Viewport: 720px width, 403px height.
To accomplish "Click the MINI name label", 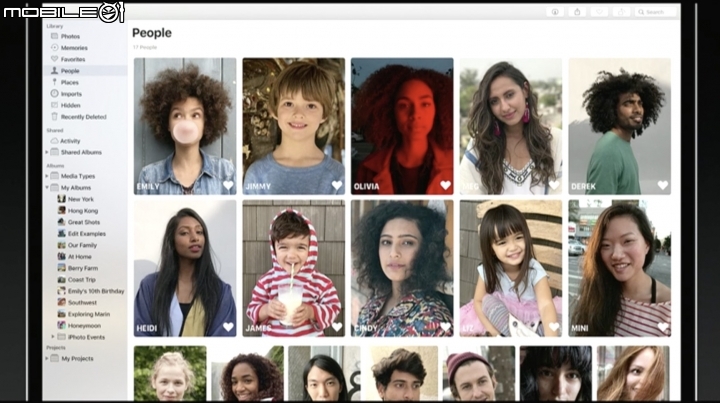I will pos(579,328).
